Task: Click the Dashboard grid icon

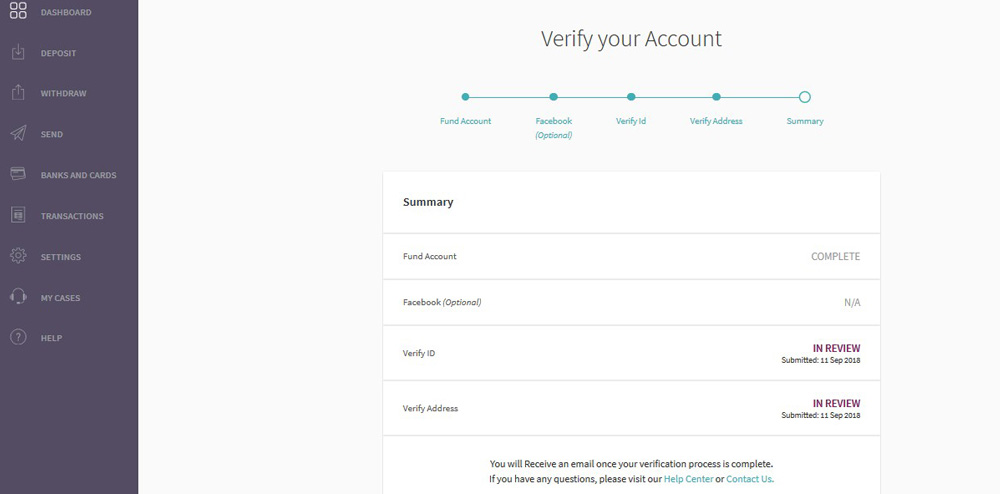Action: point(18,12)
